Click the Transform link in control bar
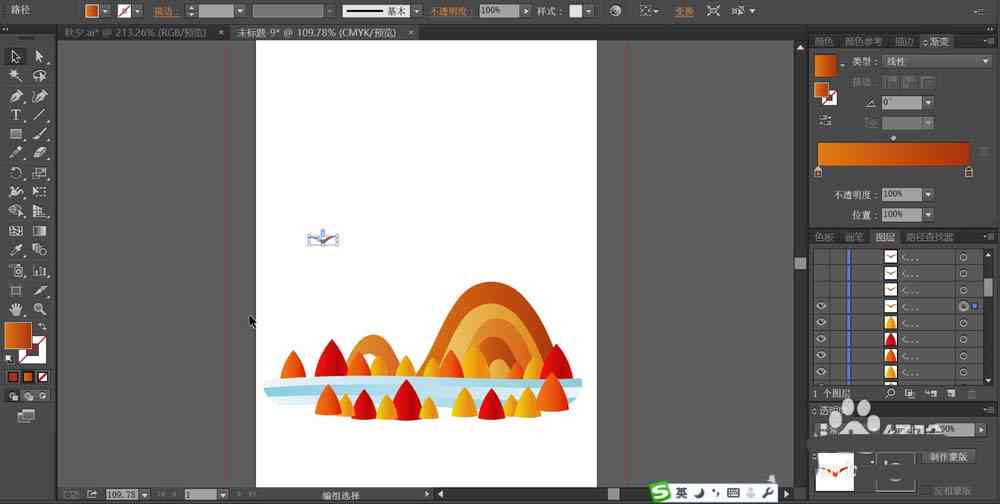The image size is (1000, 504). tap(684, 11)
